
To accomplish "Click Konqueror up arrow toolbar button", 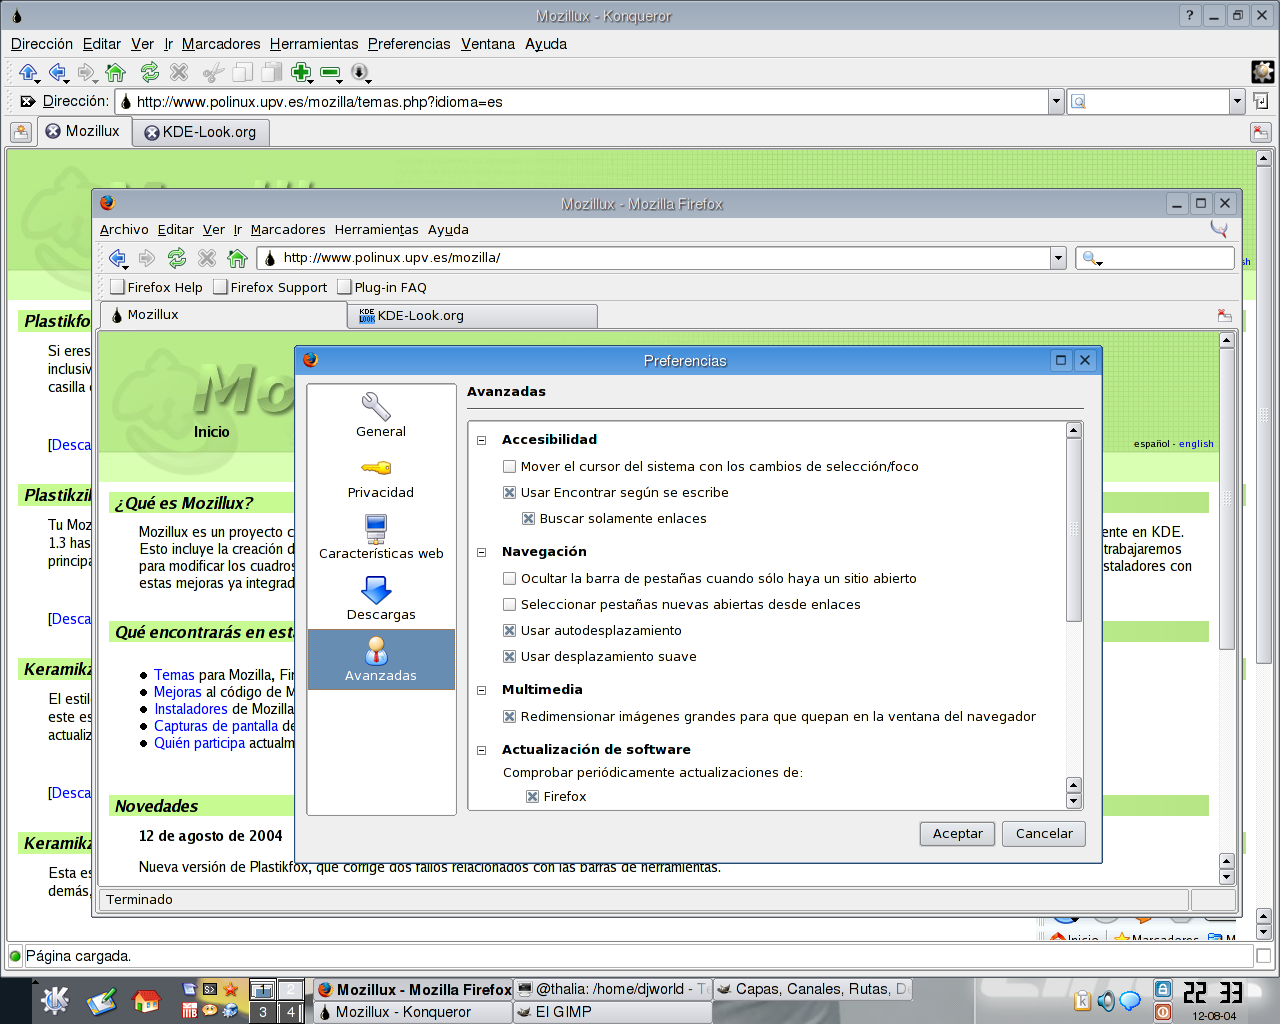I will 28,72.
